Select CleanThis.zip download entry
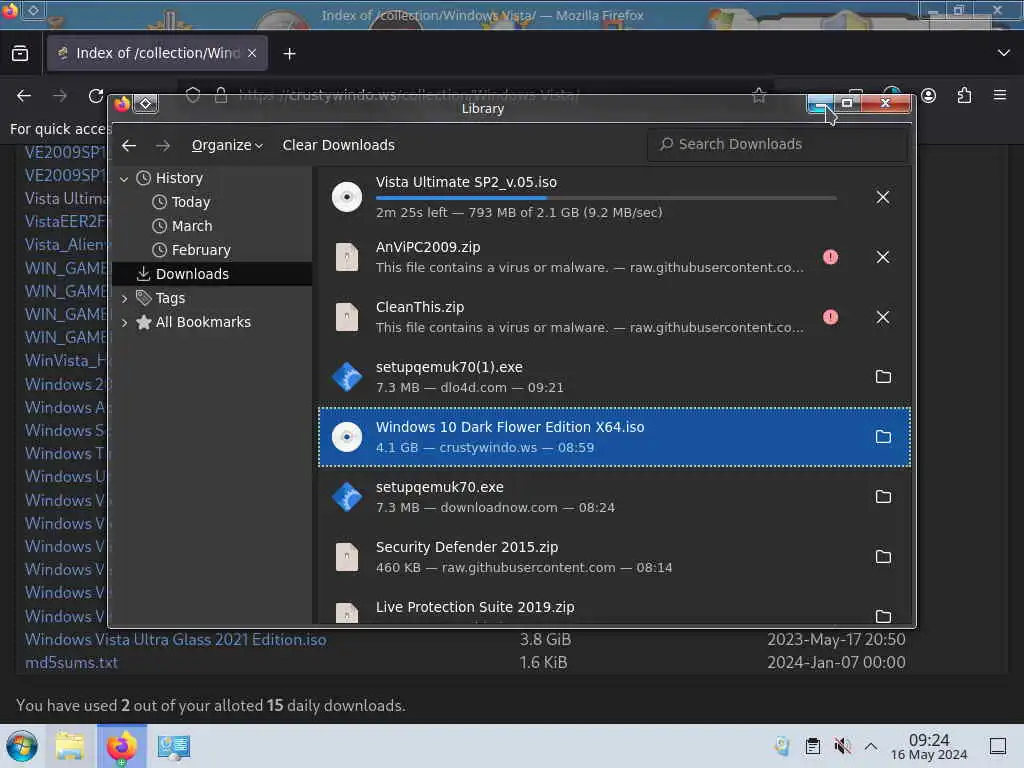Image resolution: width=1024 pixels, height=768 pixels. click(x=614, y=317)
